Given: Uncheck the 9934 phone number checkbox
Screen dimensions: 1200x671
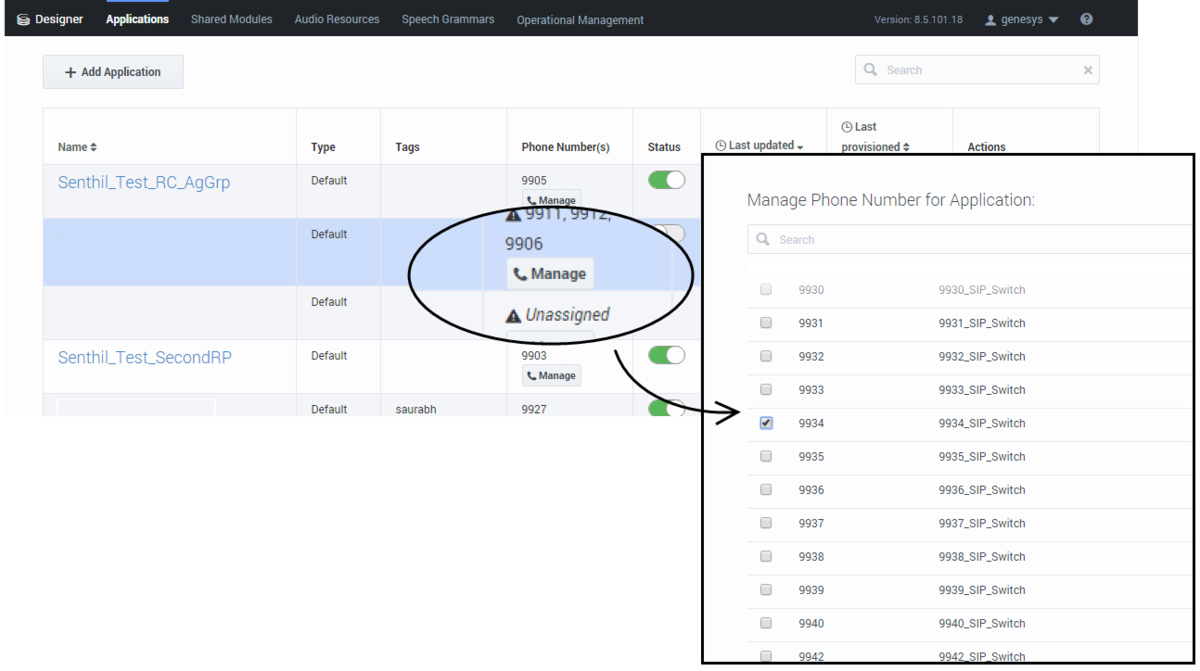Looking at the screenshot, I should (766, 423).
